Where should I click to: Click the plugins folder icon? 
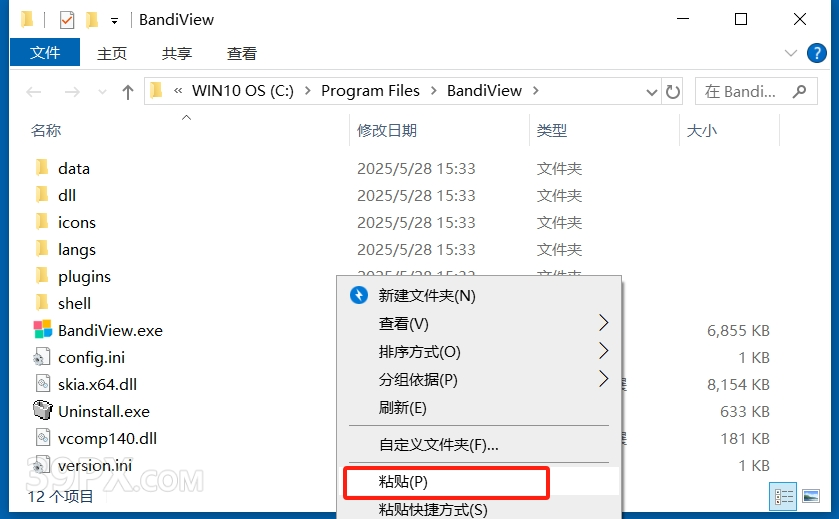point(42,276)
